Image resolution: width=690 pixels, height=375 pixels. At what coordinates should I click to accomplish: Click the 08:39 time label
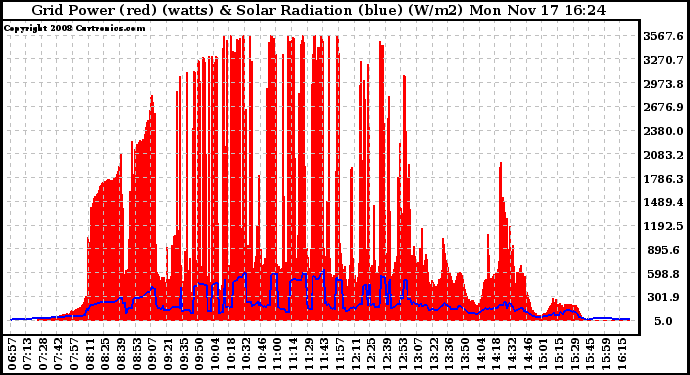tap(121, 353)
